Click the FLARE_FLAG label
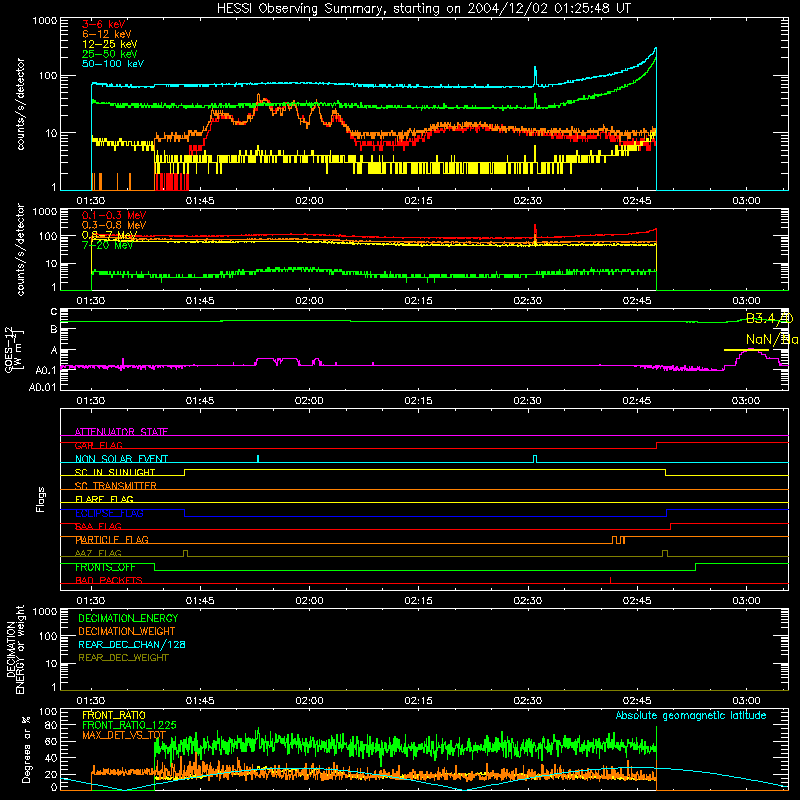The image size is (800, 800). click(x=104, y=499)
